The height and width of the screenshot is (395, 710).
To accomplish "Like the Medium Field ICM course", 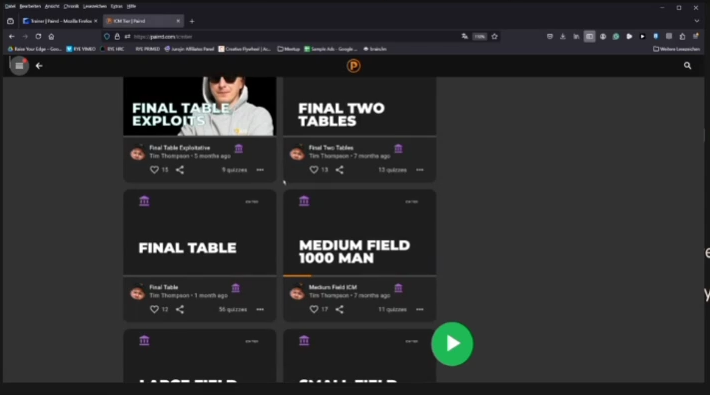I will [x=314, y=309].
